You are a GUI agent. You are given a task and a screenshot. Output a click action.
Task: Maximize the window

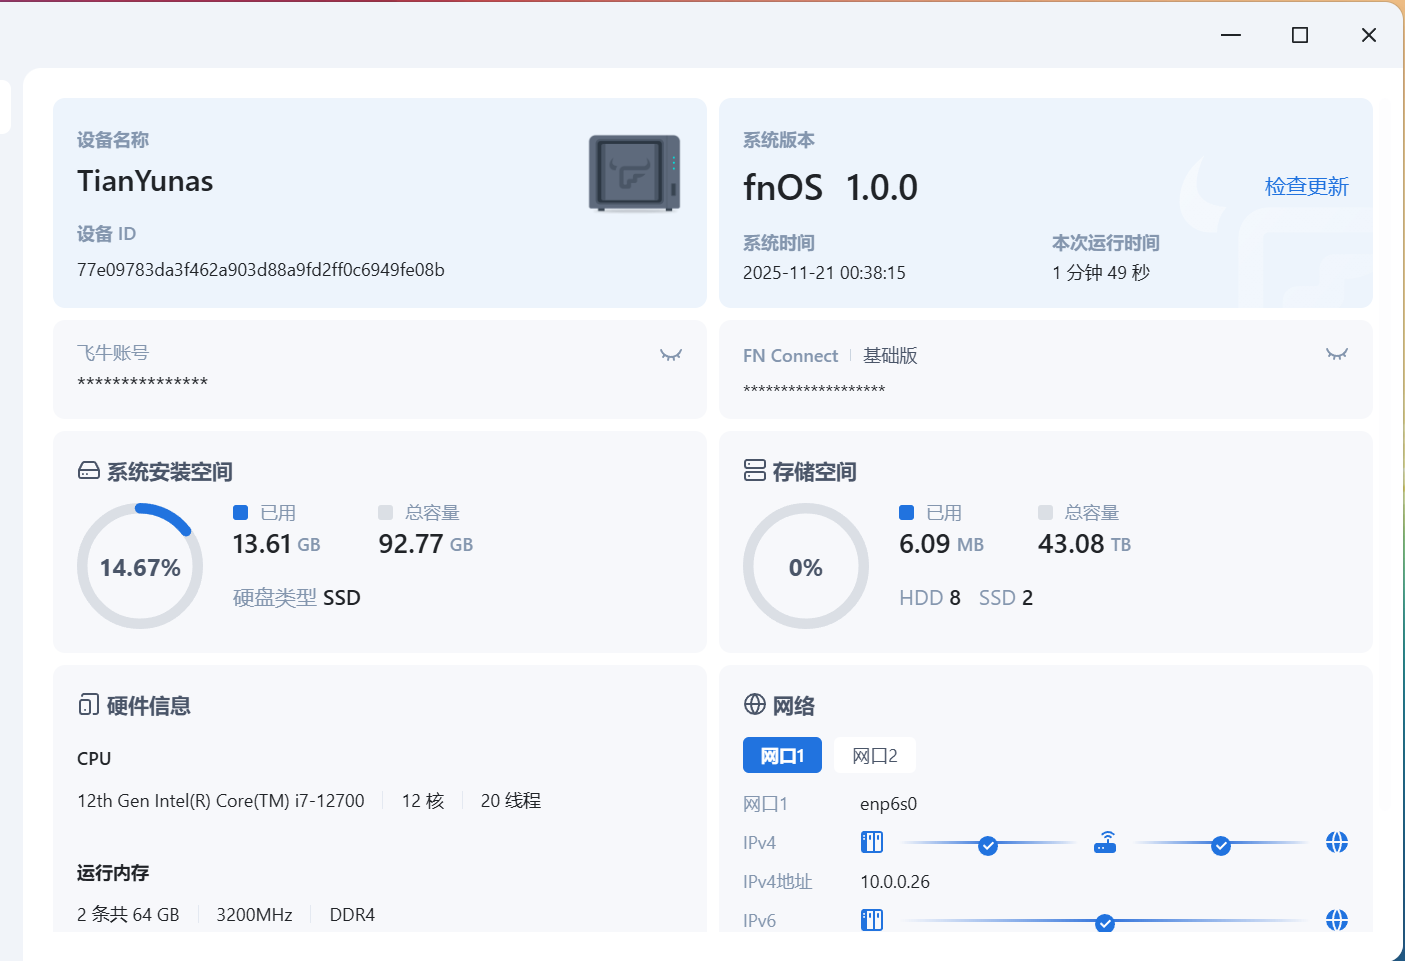click(1300, 35)
